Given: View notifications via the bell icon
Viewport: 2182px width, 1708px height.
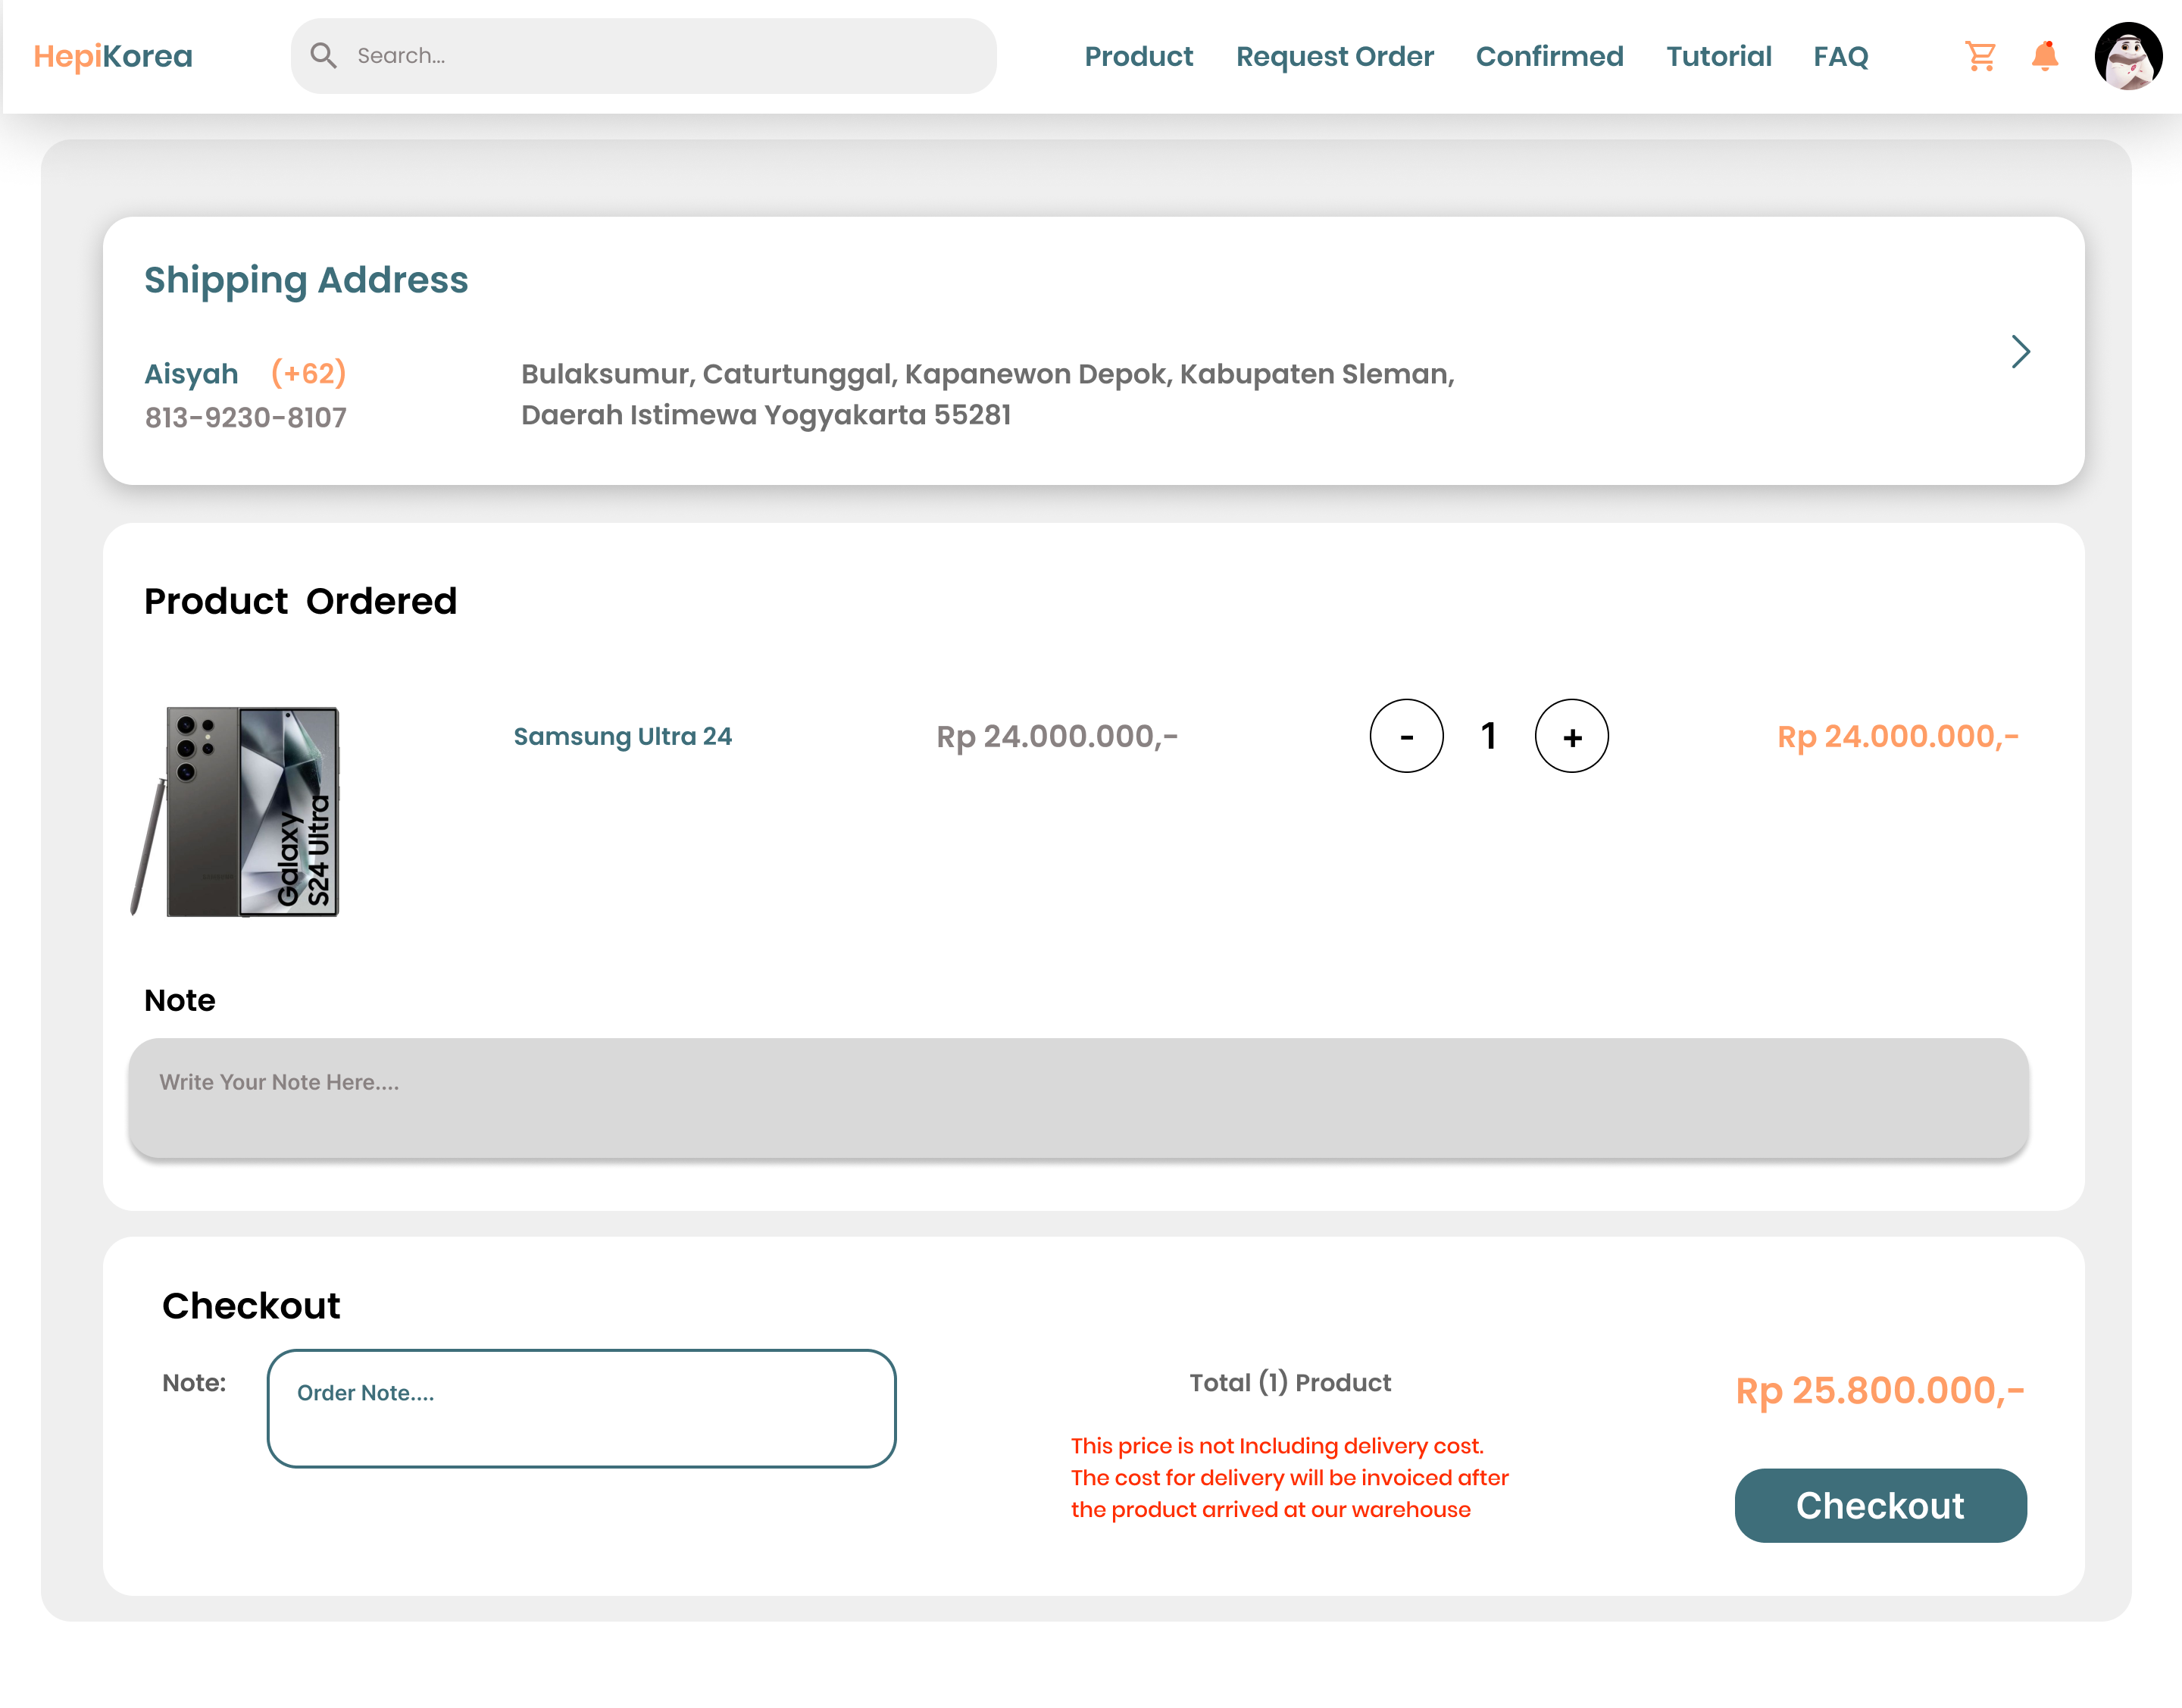Looking at the screenshot, I should point(2046,57).
